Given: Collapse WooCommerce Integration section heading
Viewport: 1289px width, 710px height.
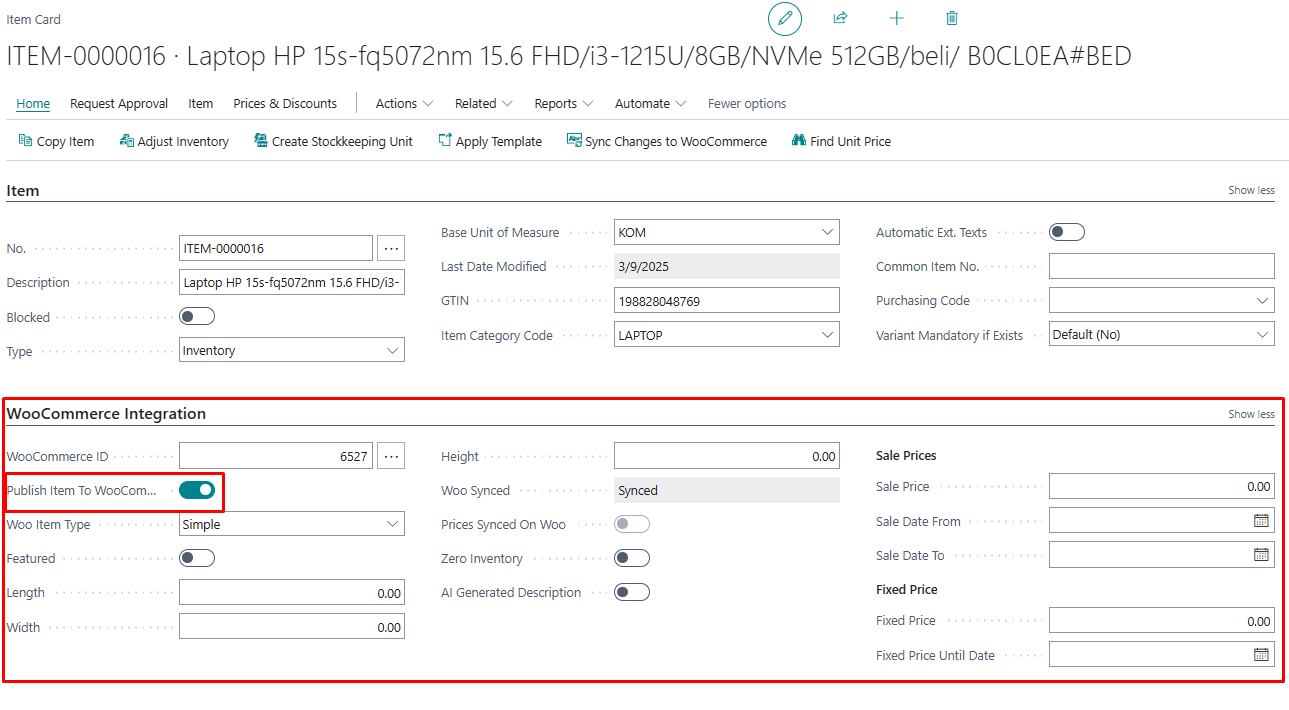Looking at the screenshot, I should 106,414.
